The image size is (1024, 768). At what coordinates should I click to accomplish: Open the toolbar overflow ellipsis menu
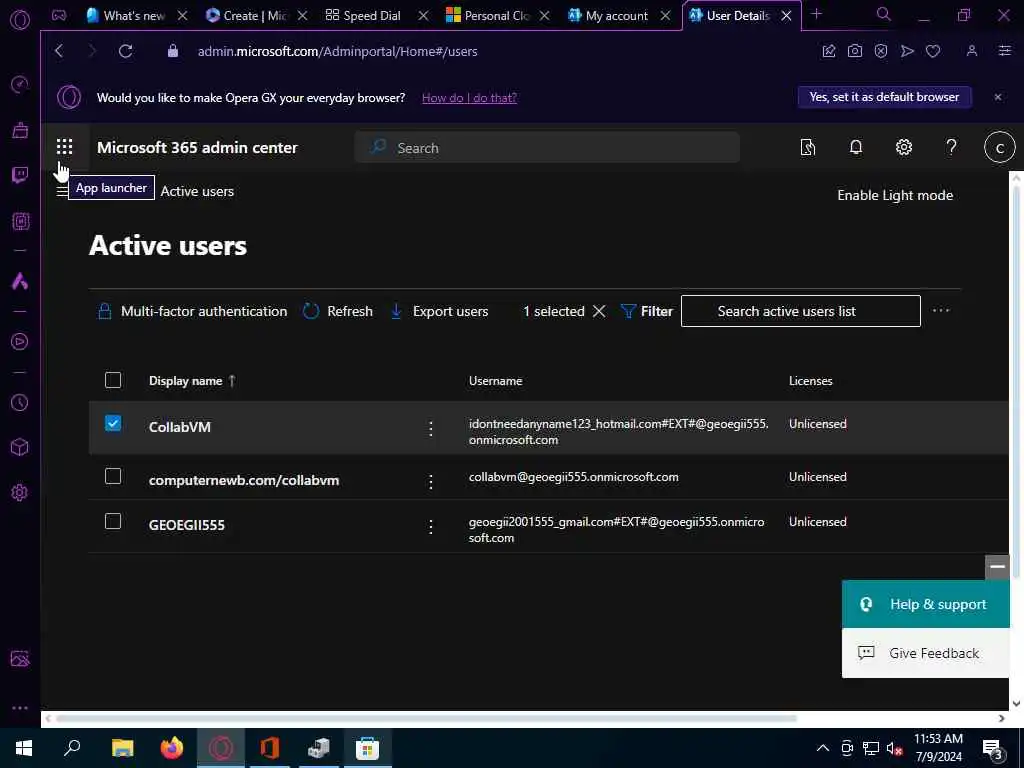tap(941, 311)
